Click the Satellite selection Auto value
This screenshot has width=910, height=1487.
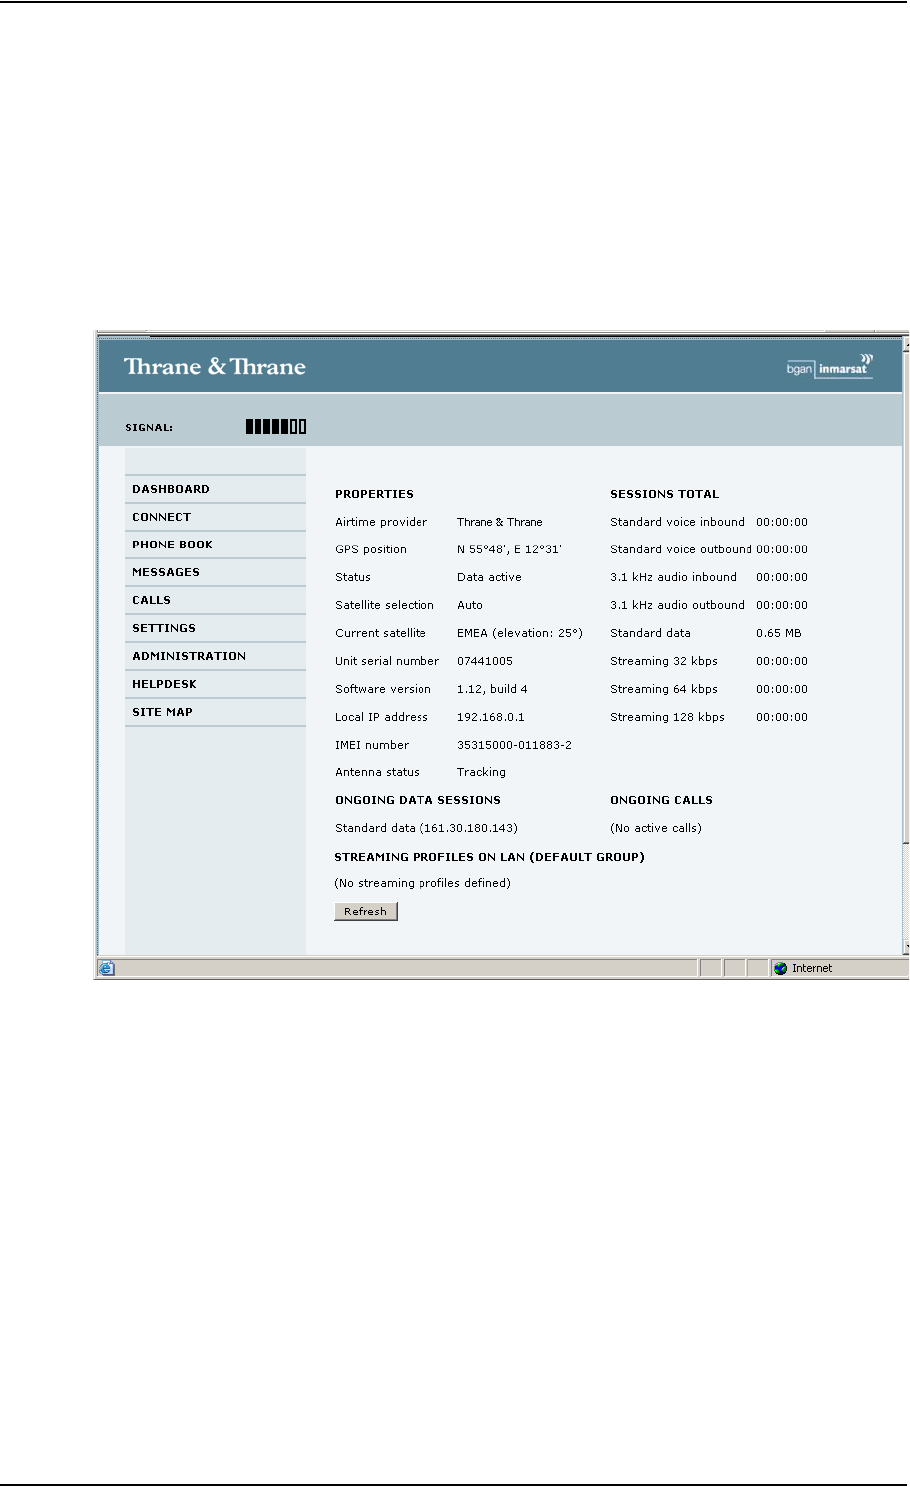tap(469, 605)
